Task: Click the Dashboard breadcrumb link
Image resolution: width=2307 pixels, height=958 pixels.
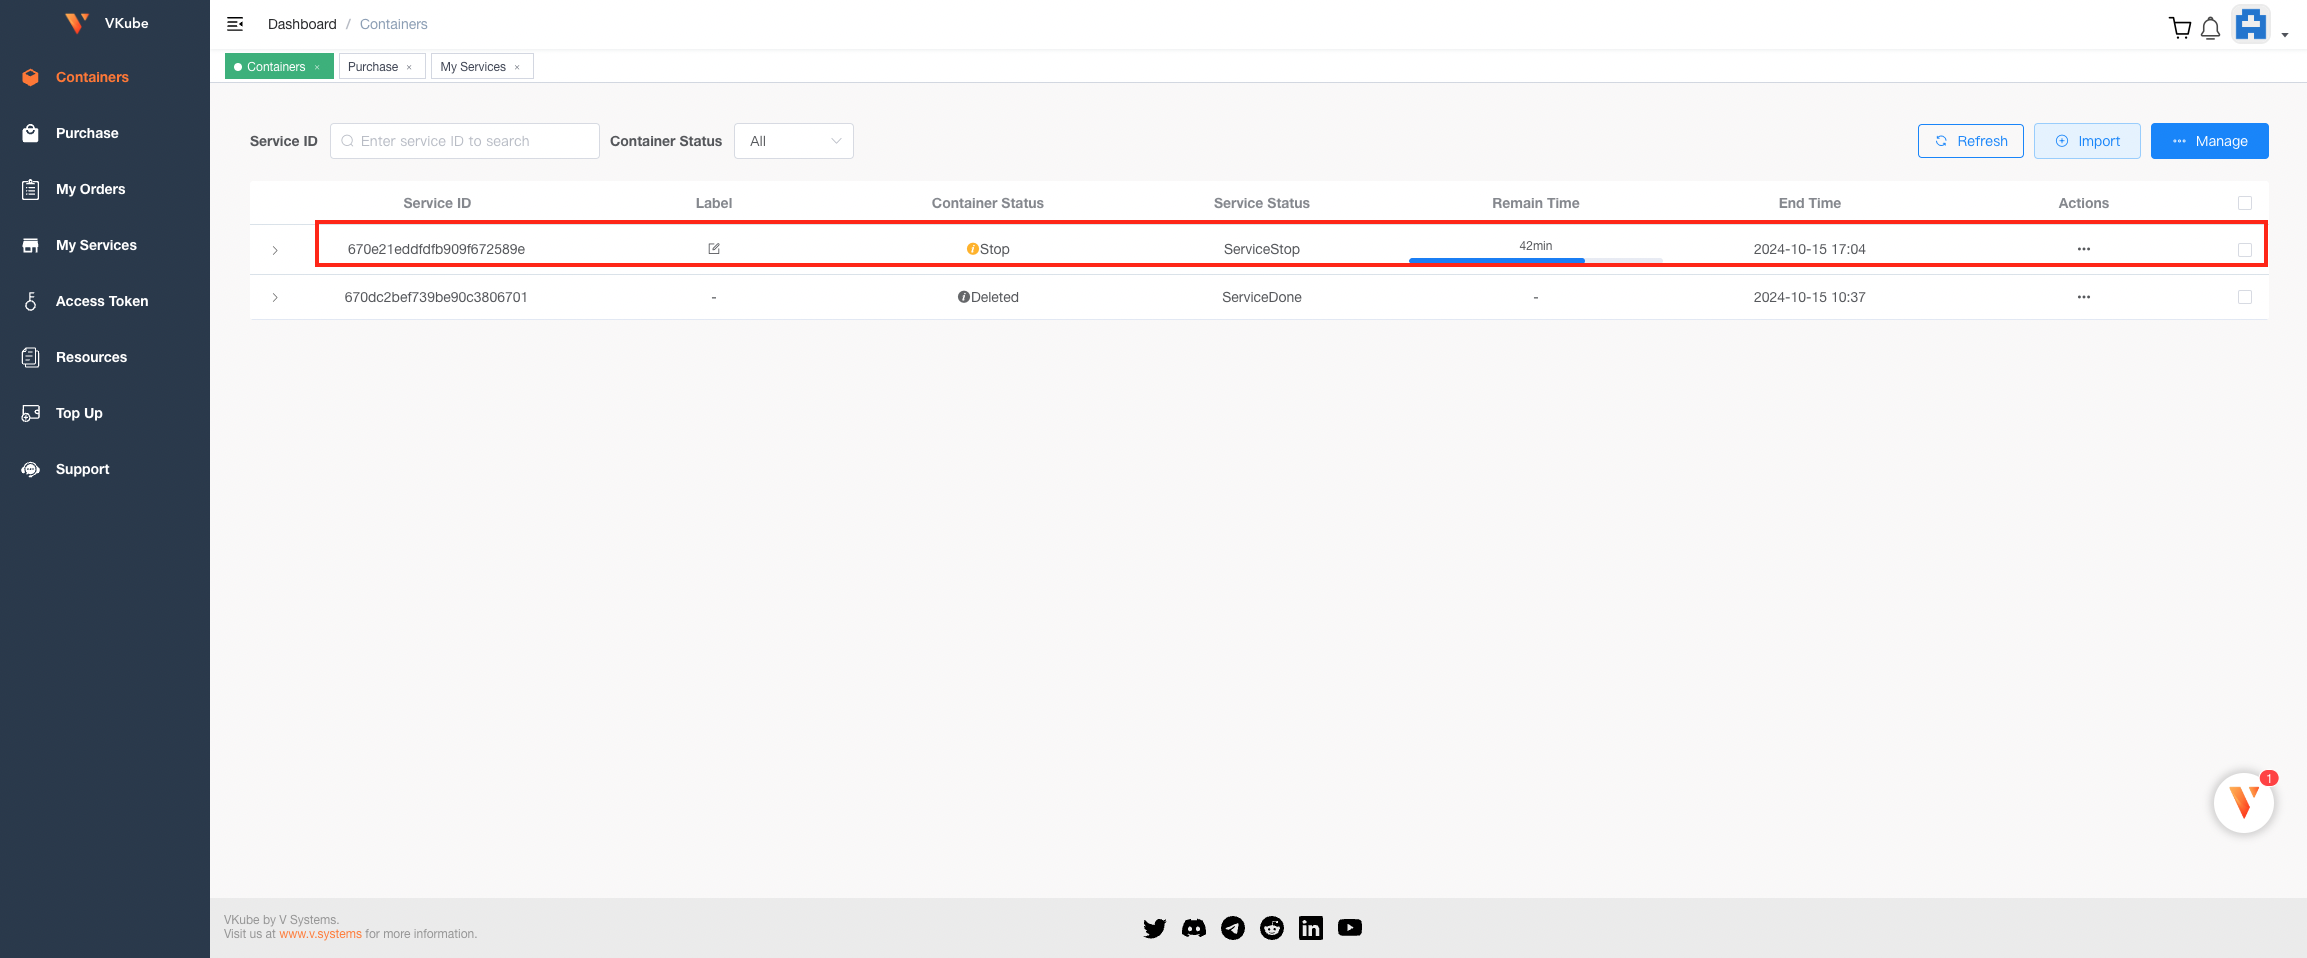Action: (302, 24)
